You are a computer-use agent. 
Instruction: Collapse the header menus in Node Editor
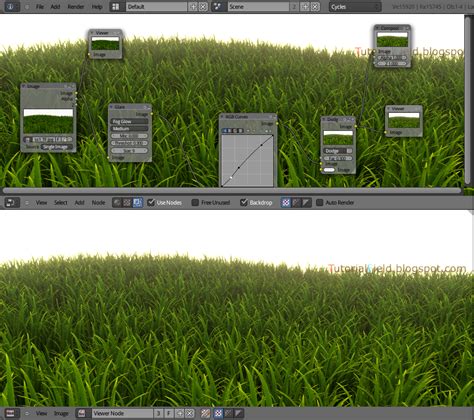[27, 202]
